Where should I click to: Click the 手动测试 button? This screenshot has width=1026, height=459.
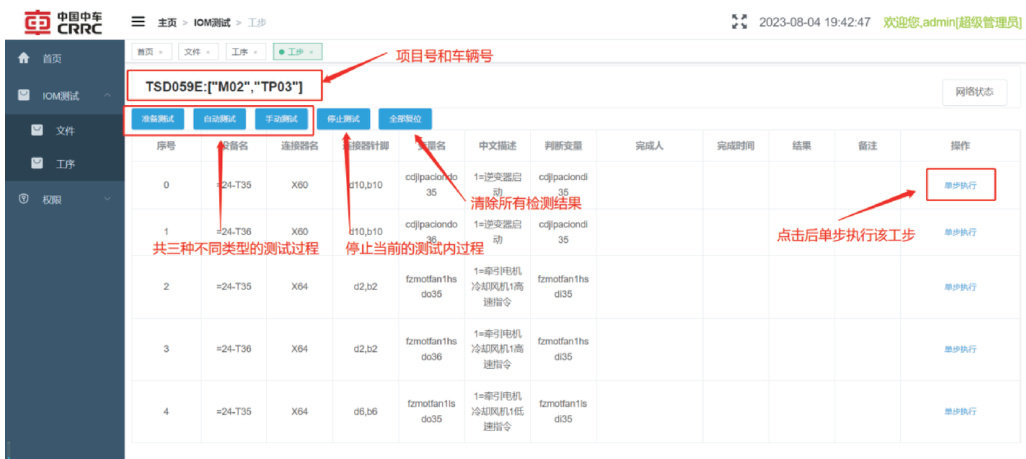280,119
